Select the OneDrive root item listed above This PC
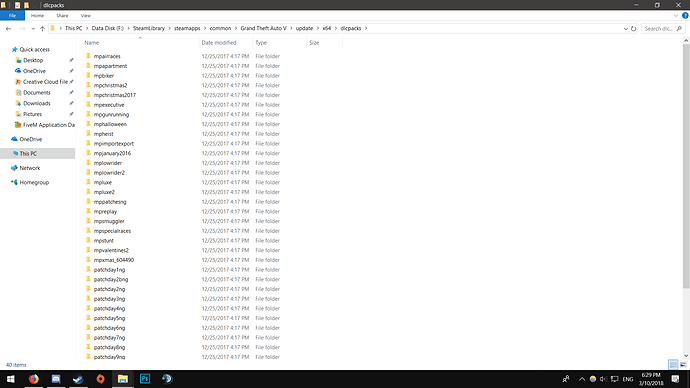 (x=30, y=139)
